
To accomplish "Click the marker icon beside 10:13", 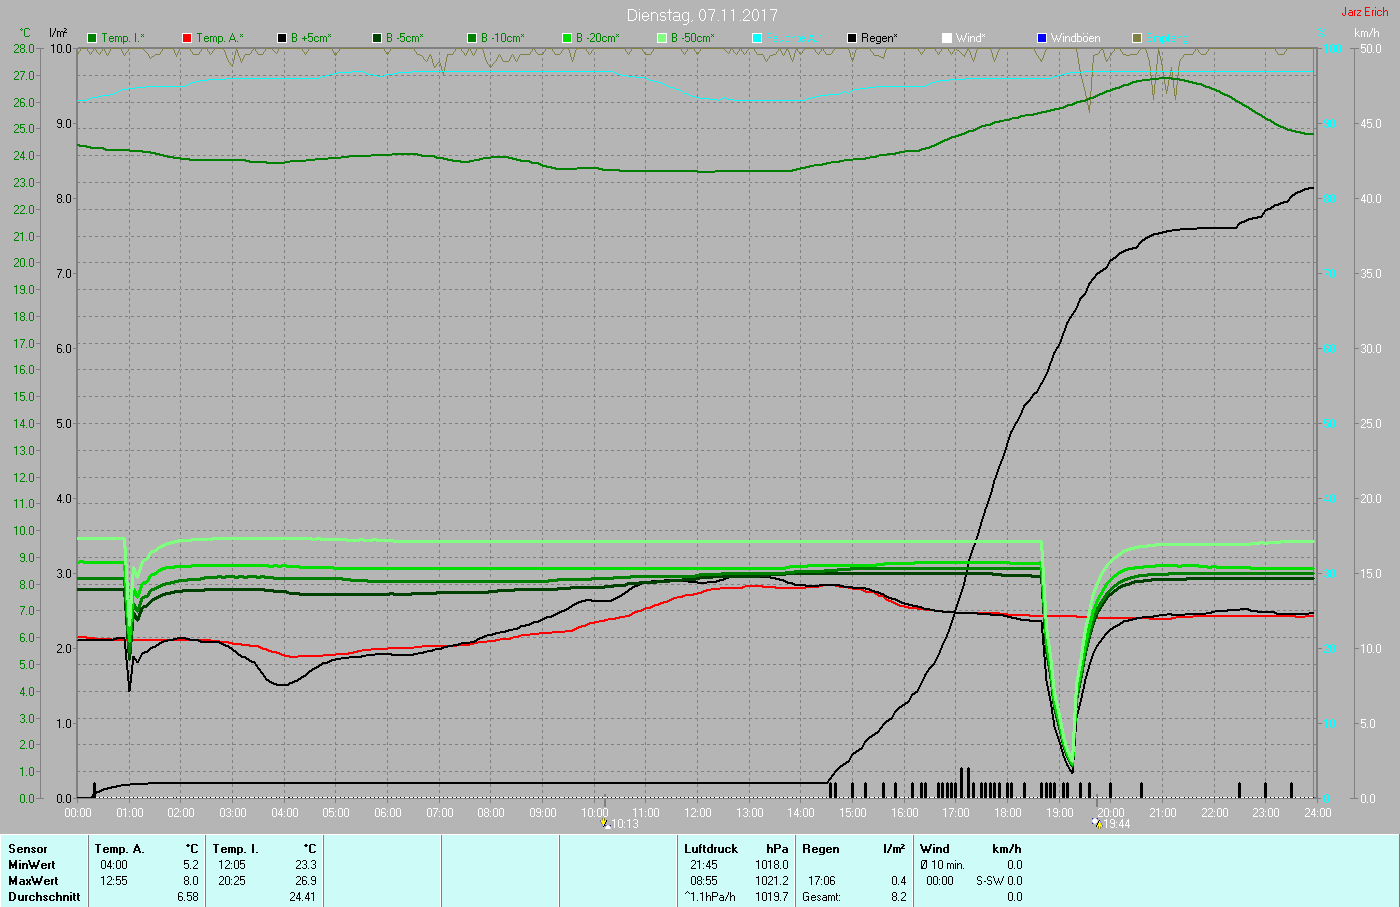I will pos(606,824).
